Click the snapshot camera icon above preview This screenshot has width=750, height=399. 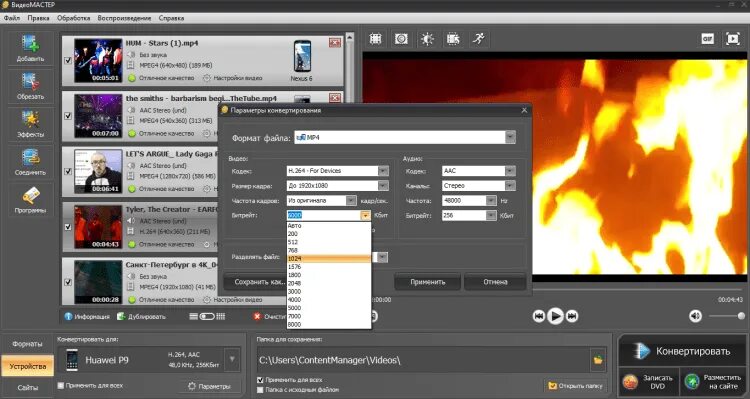click(x=401, y=39)
